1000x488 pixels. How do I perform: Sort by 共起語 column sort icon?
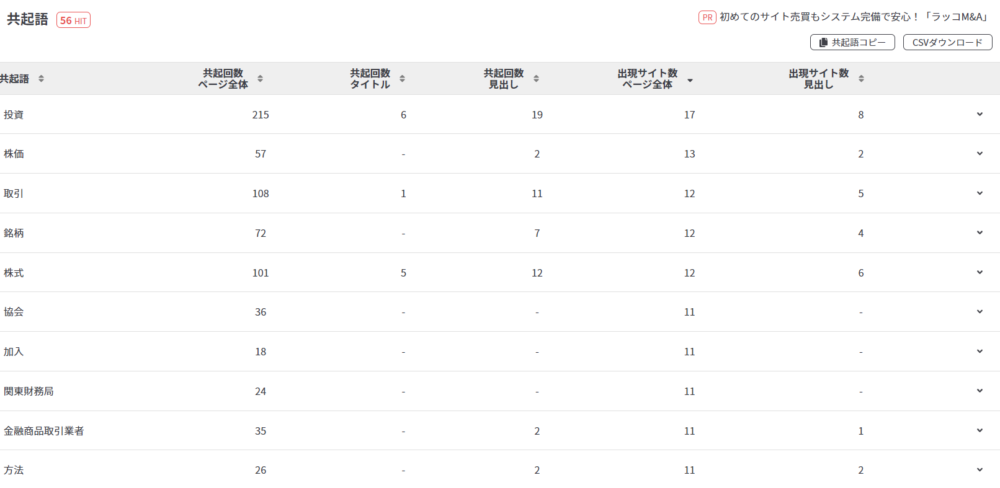click(x=41, y=78)
